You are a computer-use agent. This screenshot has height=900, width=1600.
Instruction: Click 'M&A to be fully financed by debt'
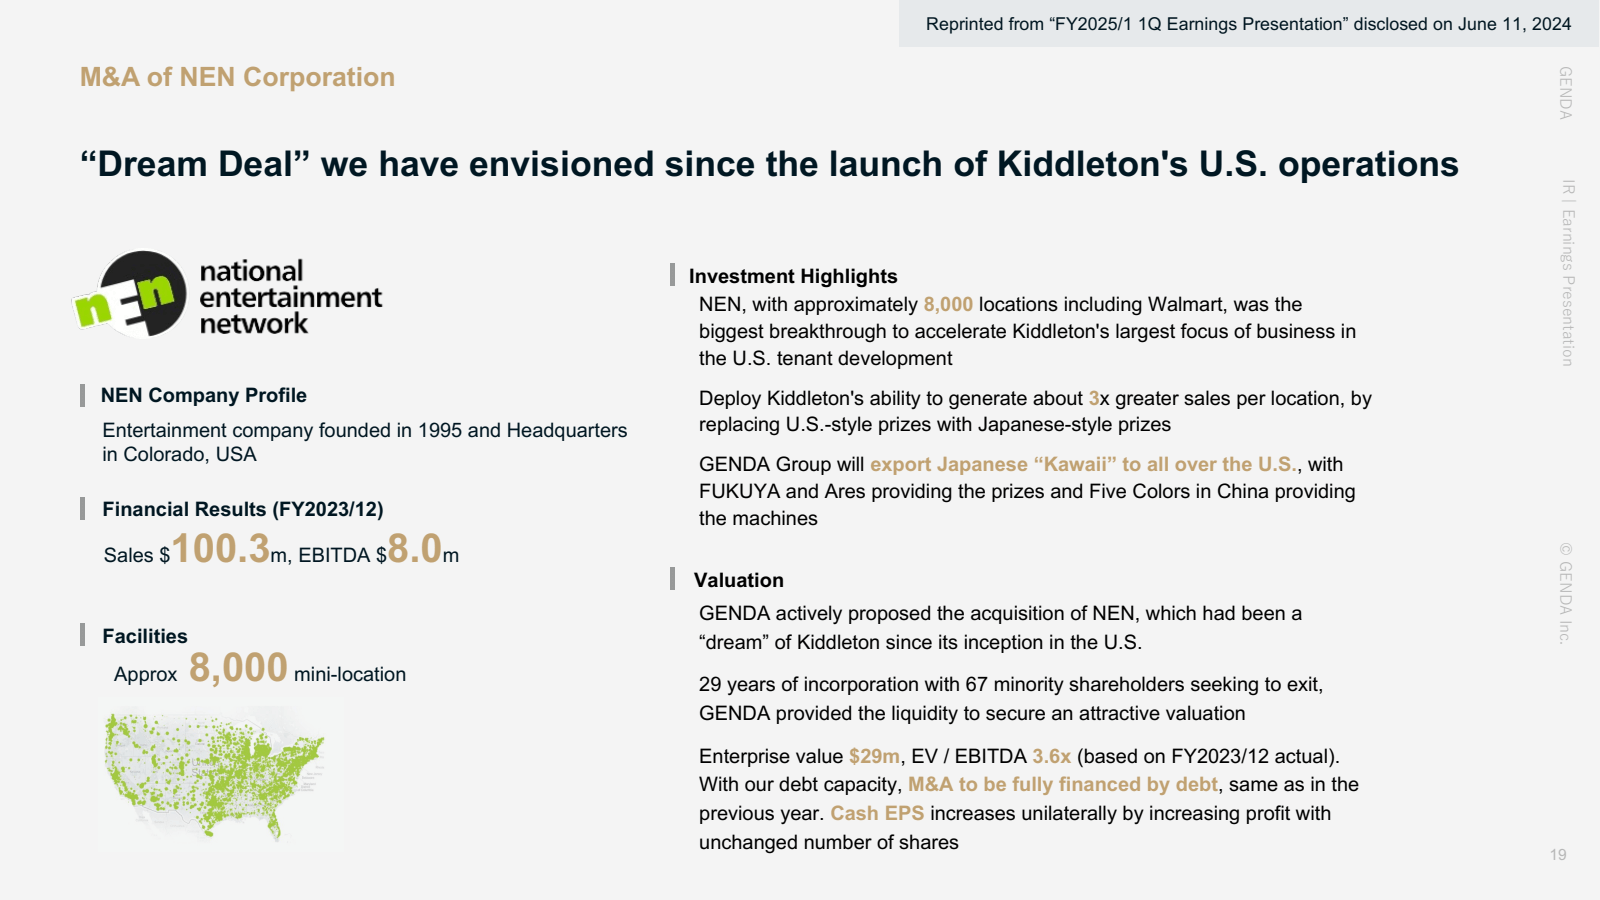click(x=1063, y=784)
